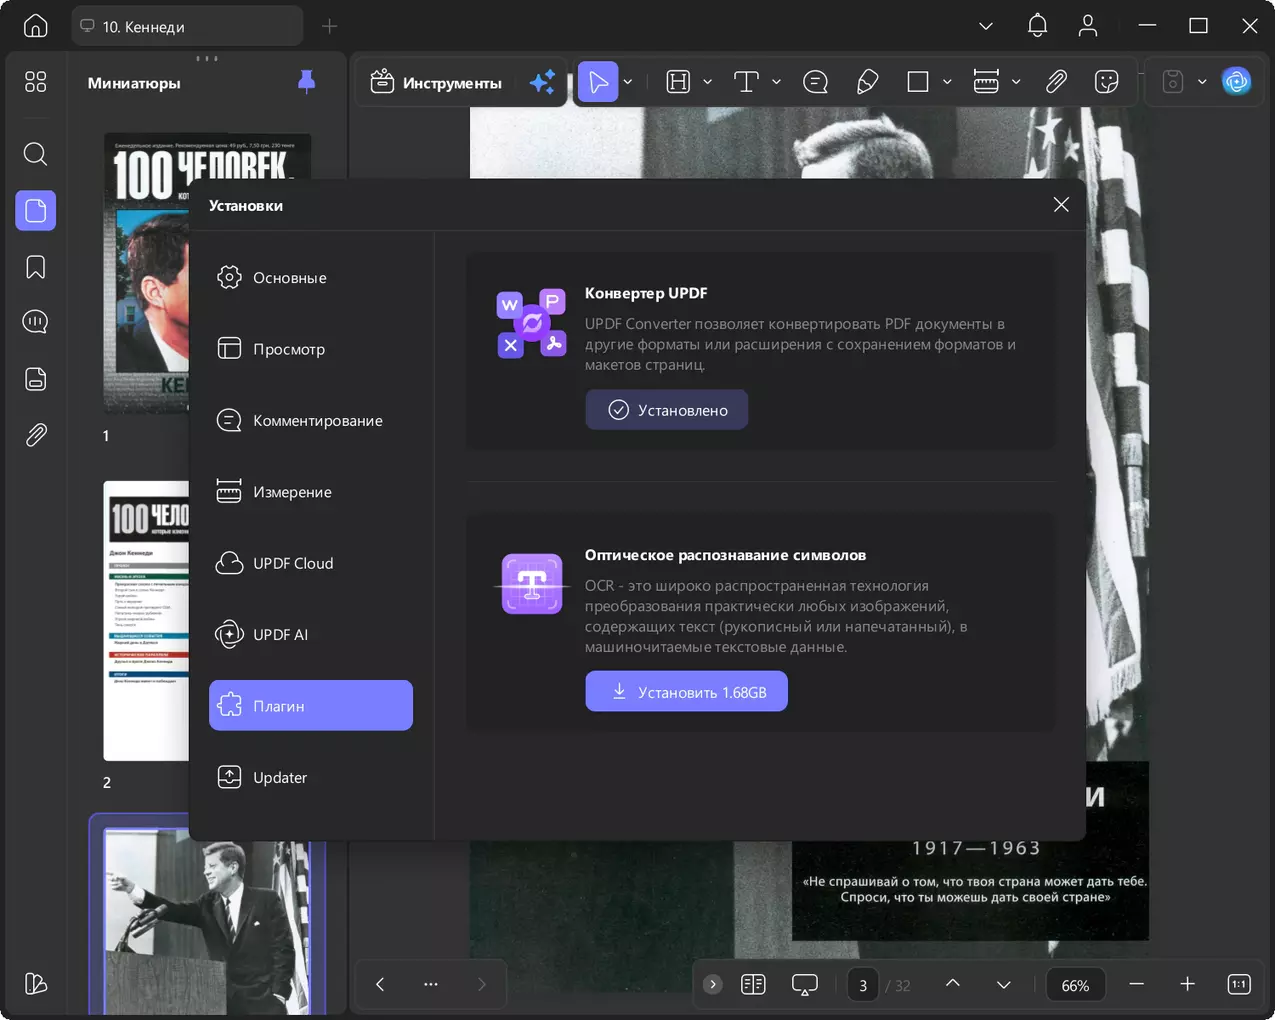Viewport: 1275px width, 1020px height.
Task: Open the UPDF AI round button
Action: (x=1237, y=82)
